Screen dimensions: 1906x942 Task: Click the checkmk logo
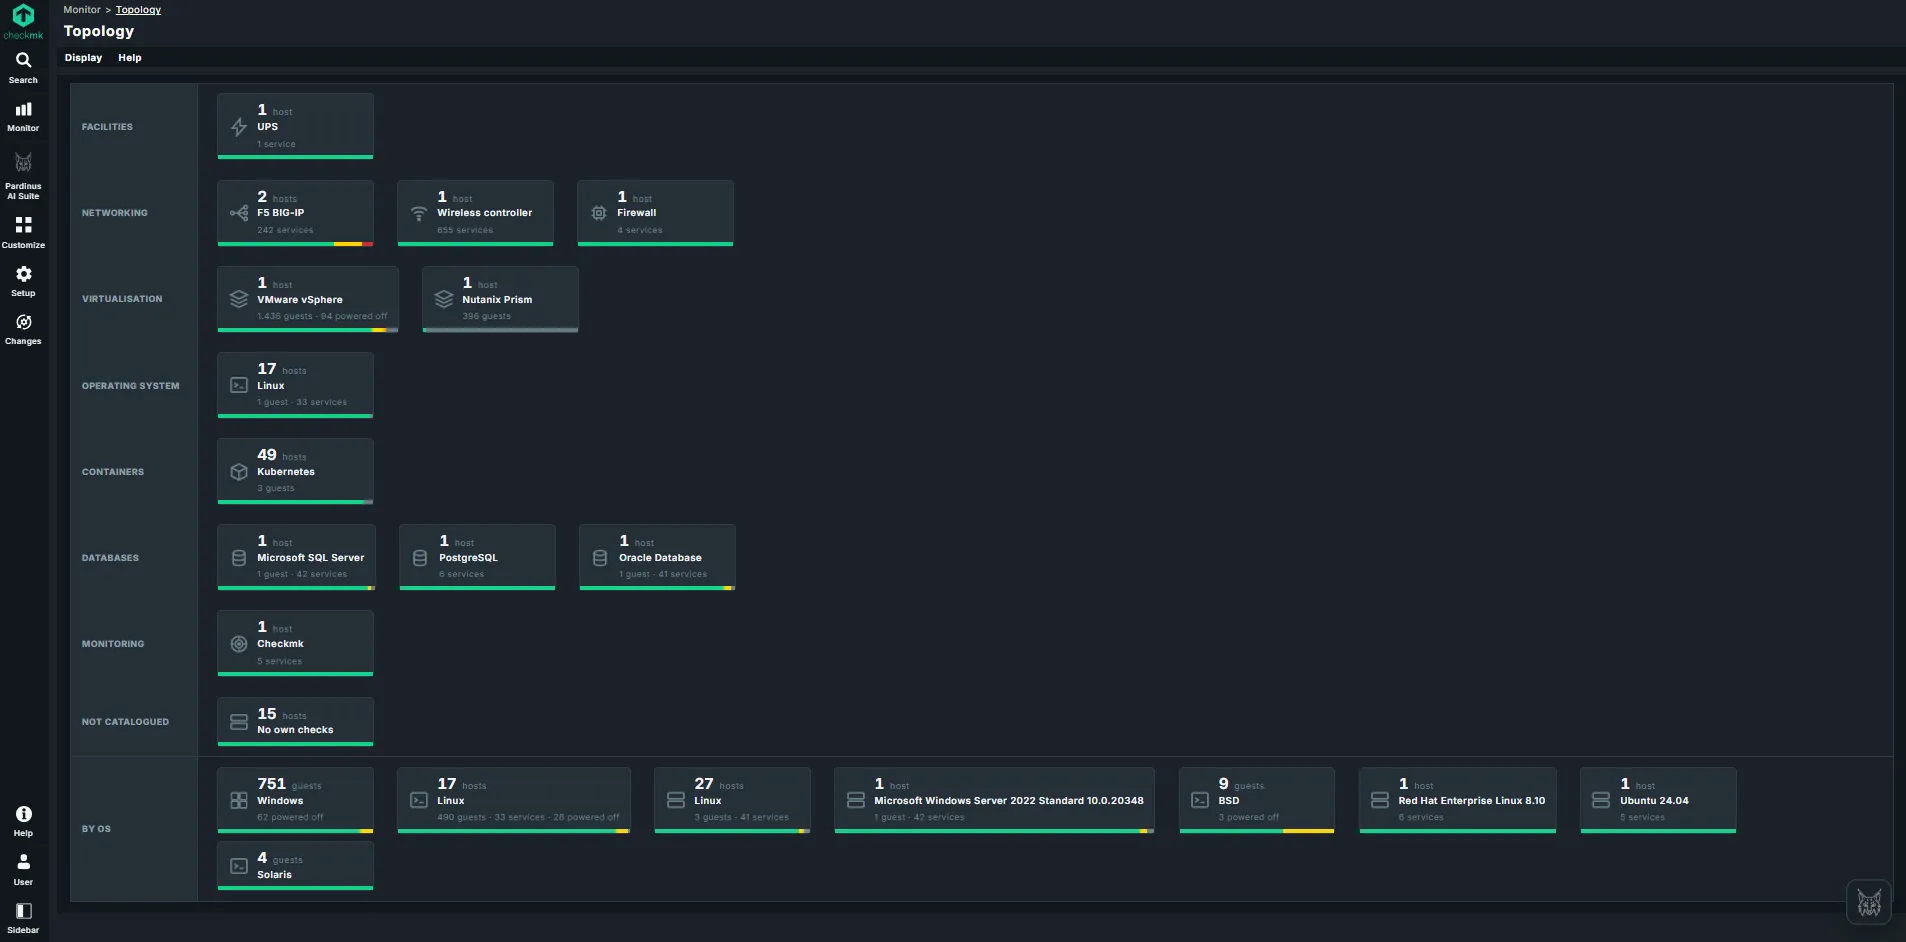click(x=23, y=21)
